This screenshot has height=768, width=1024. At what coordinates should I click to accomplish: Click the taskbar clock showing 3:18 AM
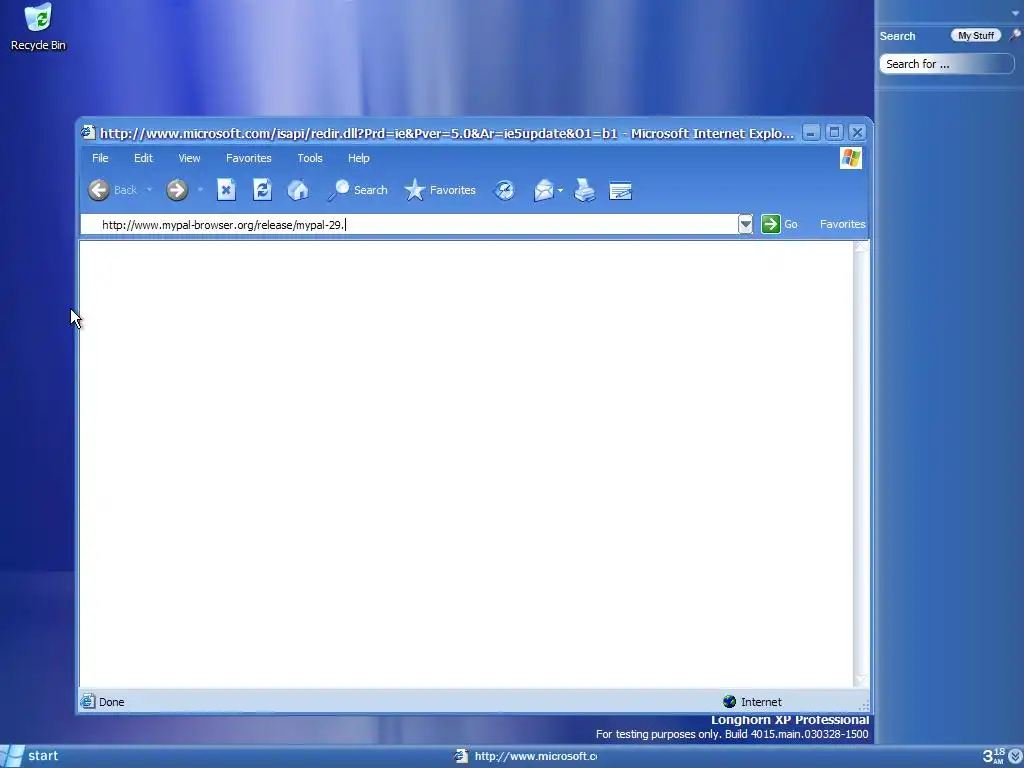tap(993, 756)
